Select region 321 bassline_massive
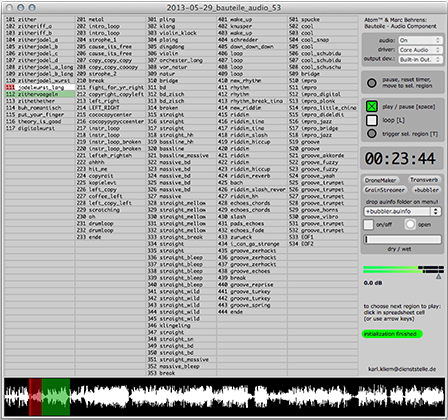This screenshot has height=420, width=448. [182, 155]
